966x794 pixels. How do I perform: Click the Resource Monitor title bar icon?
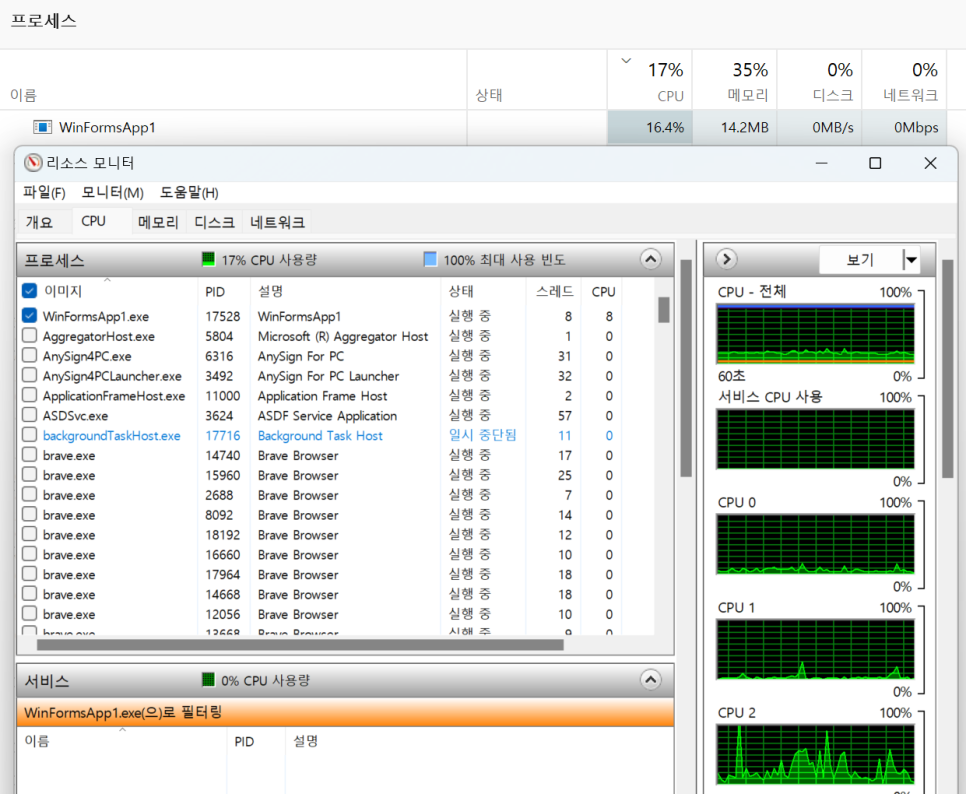pos(33,163)
